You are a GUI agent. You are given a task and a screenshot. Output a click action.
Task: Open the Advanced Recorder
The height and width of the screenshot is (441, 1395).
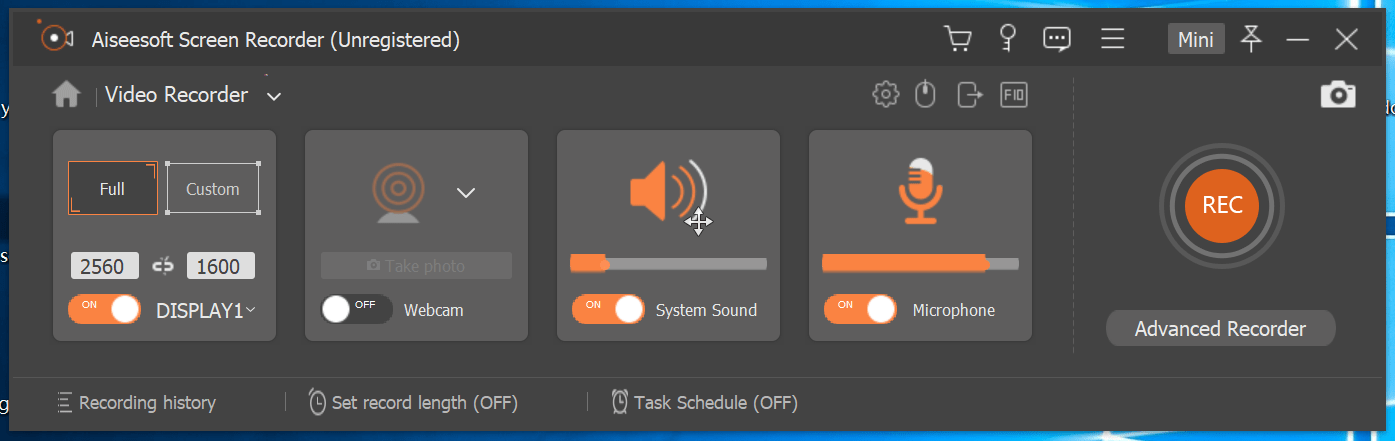click(1220, 329)
